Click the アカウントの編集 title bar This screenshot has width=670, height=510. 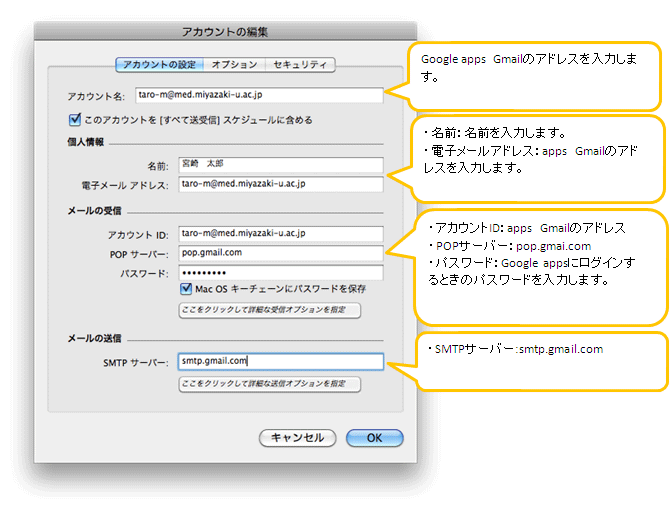click(225, 33)
